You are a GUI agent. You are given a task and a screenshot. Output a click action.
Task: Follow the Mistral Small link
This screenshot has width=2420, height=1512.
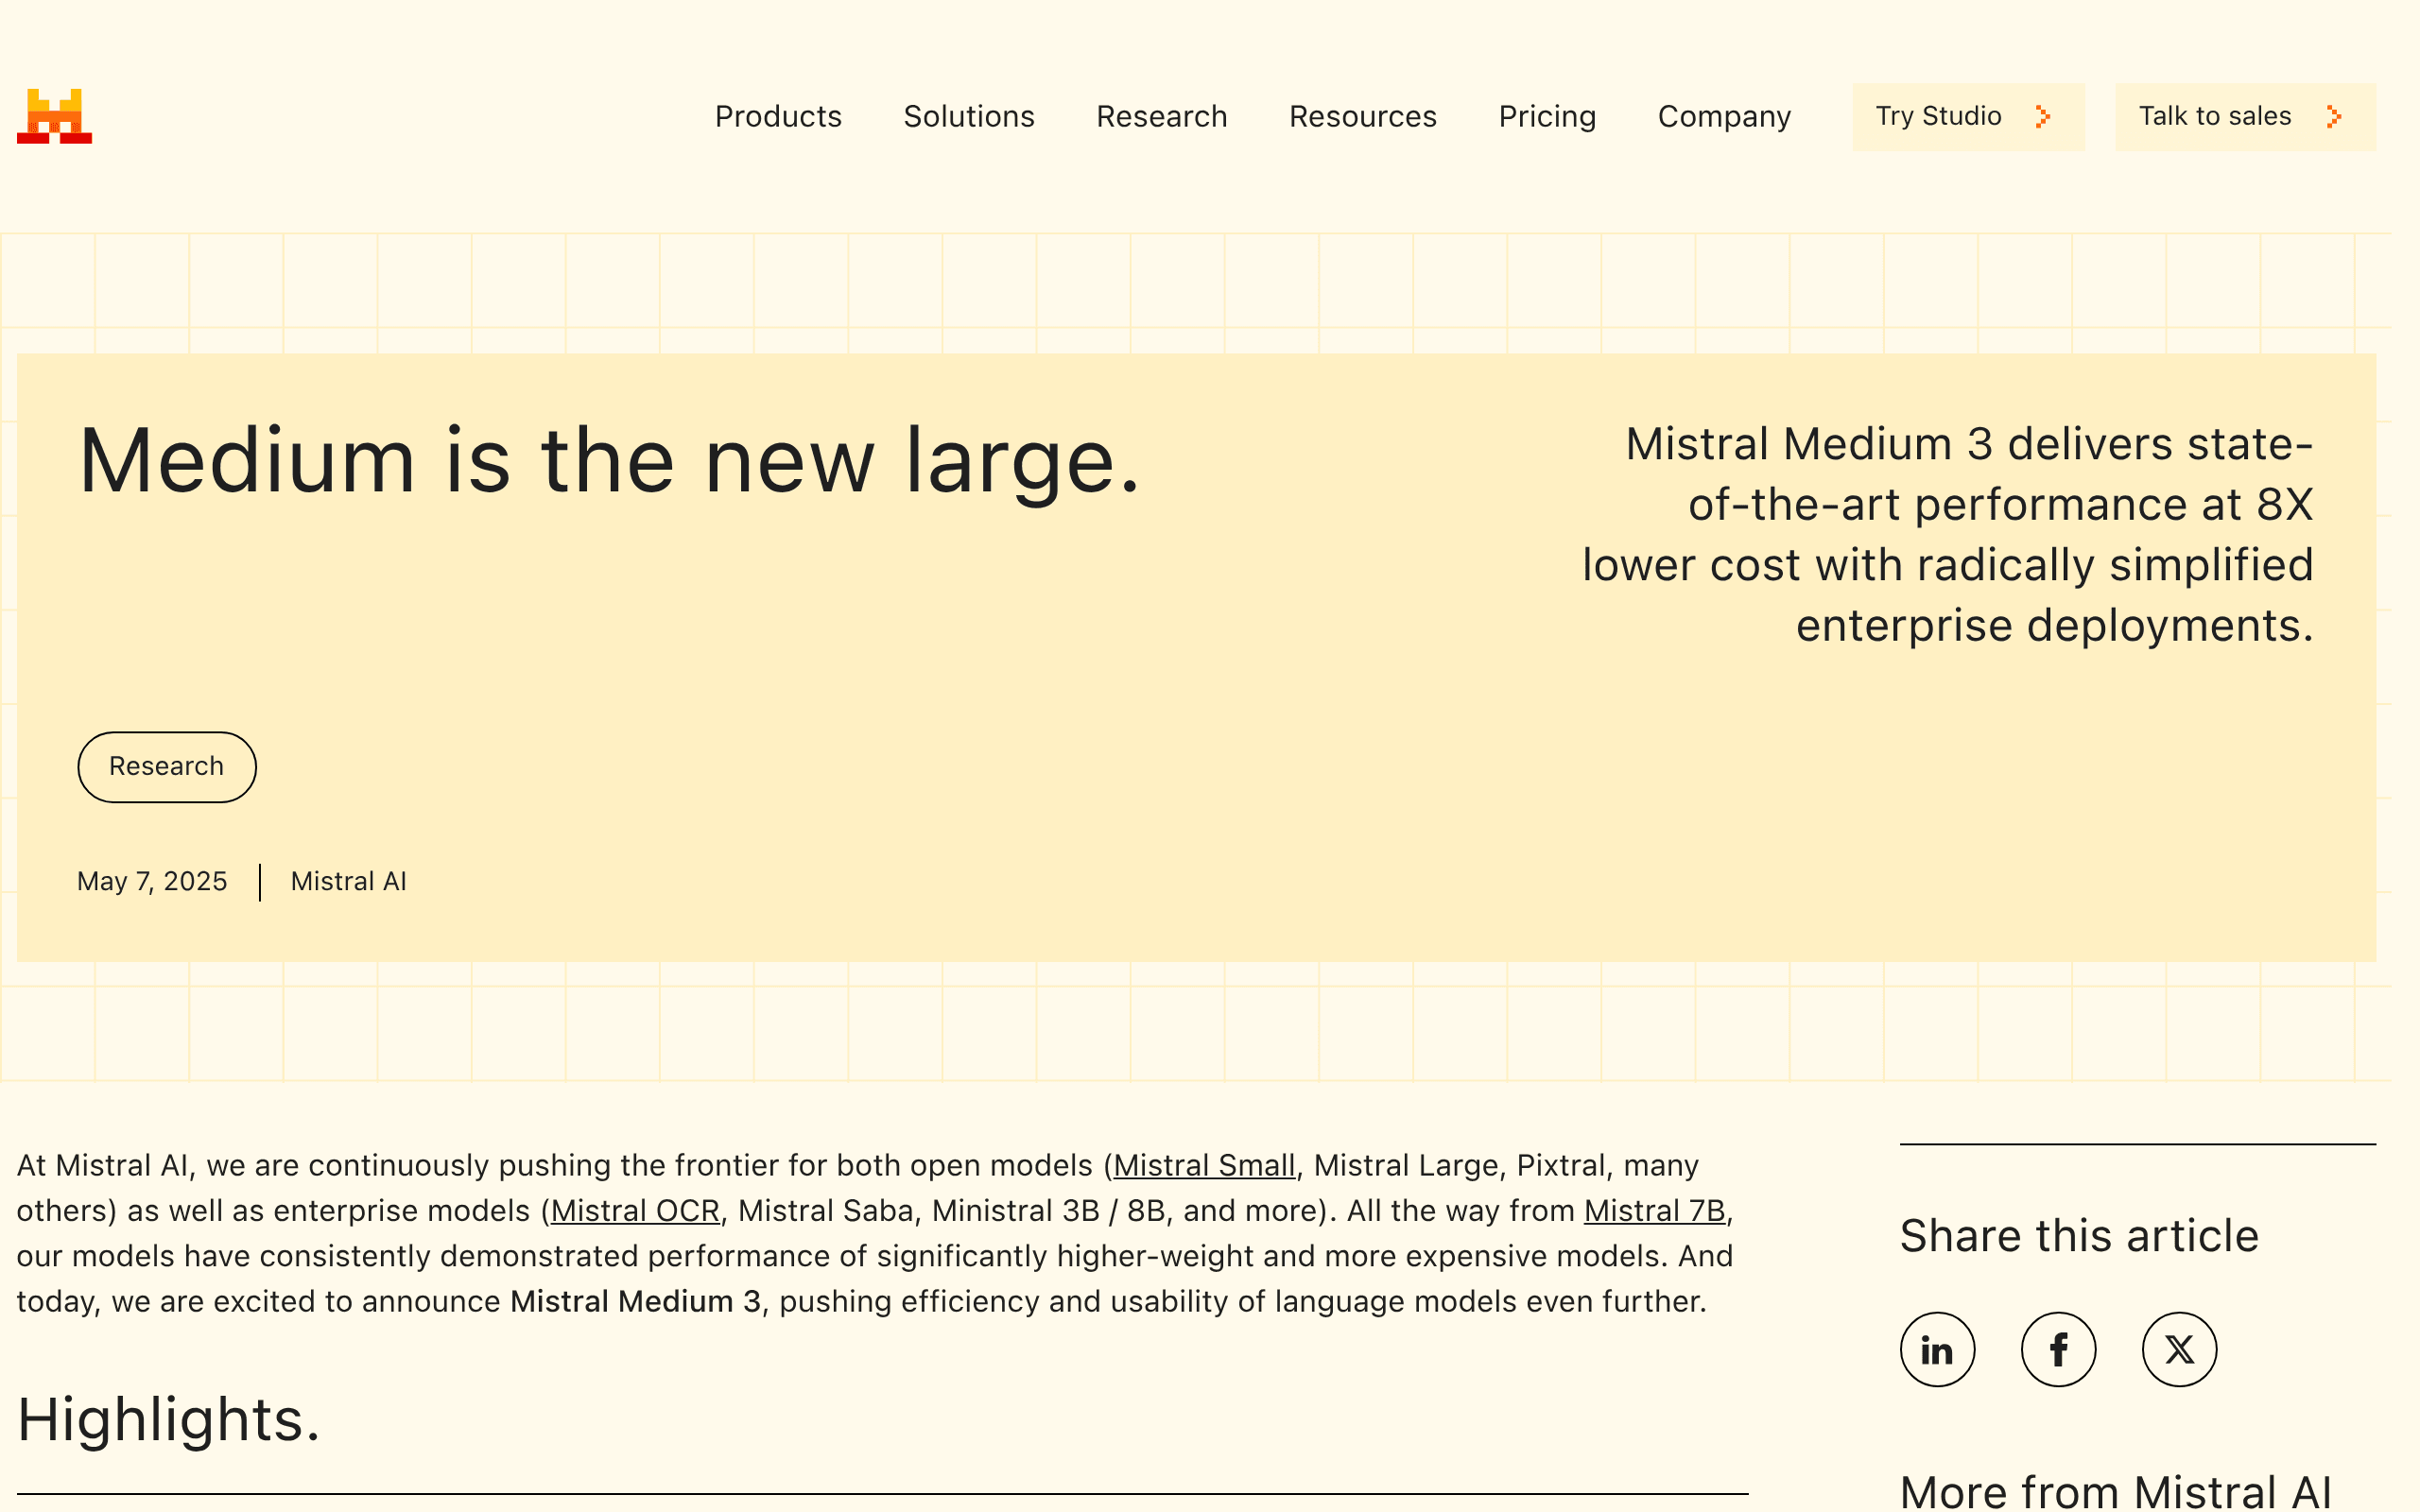1204,1165
